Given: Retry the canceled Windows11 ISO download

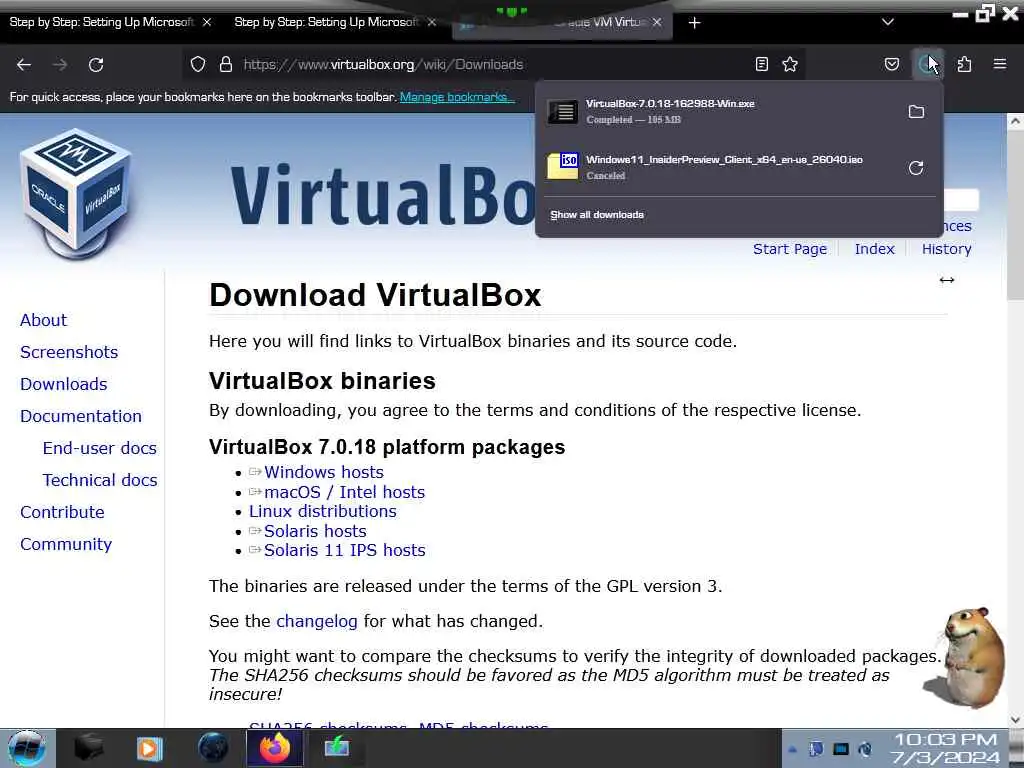Looking at the screenshot, I should click(916, 168).
